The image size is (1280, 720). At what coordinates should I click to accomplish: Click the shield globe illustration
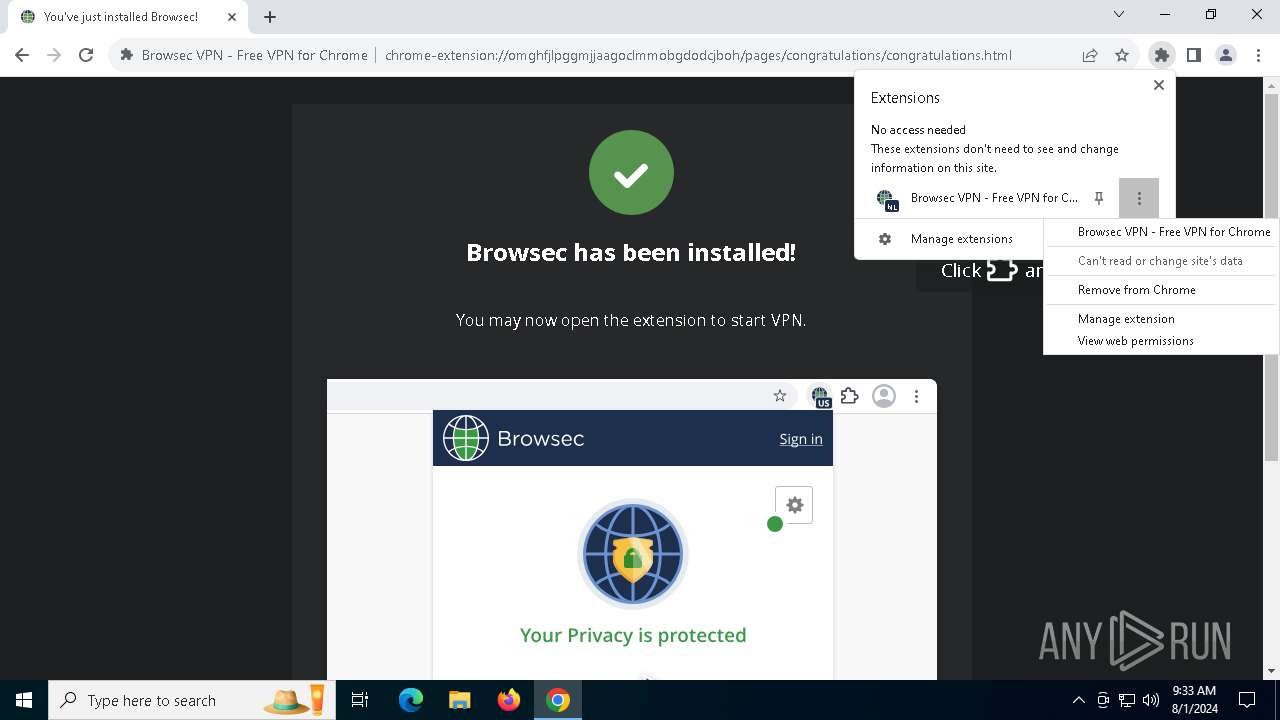coord(632,553)
